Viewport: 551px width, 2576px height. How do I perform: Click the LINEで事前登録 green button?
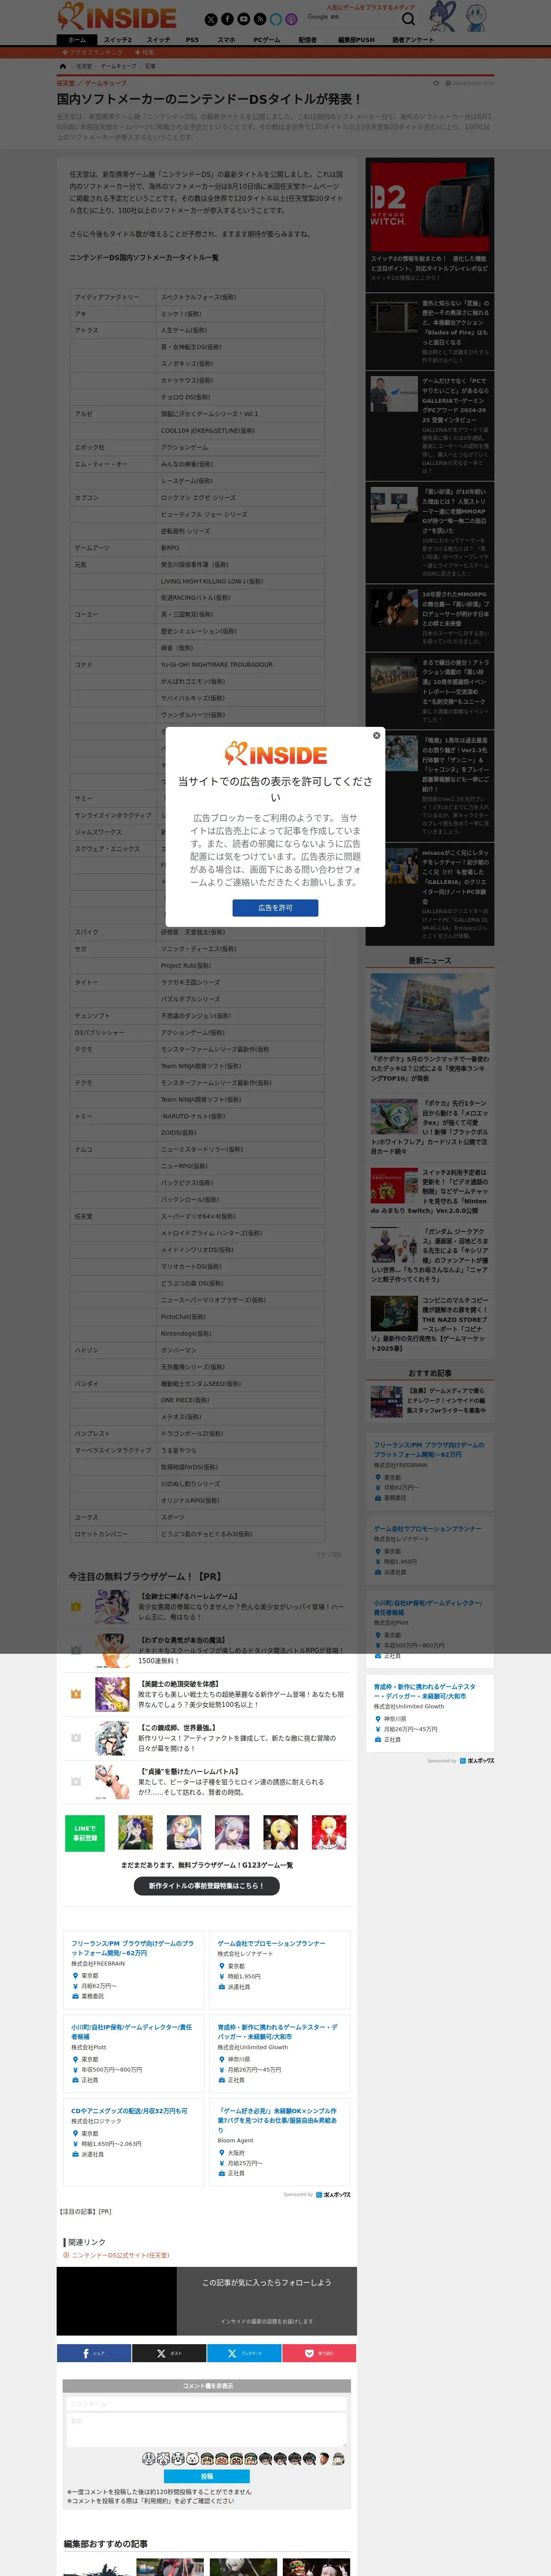click(85, 1832)
